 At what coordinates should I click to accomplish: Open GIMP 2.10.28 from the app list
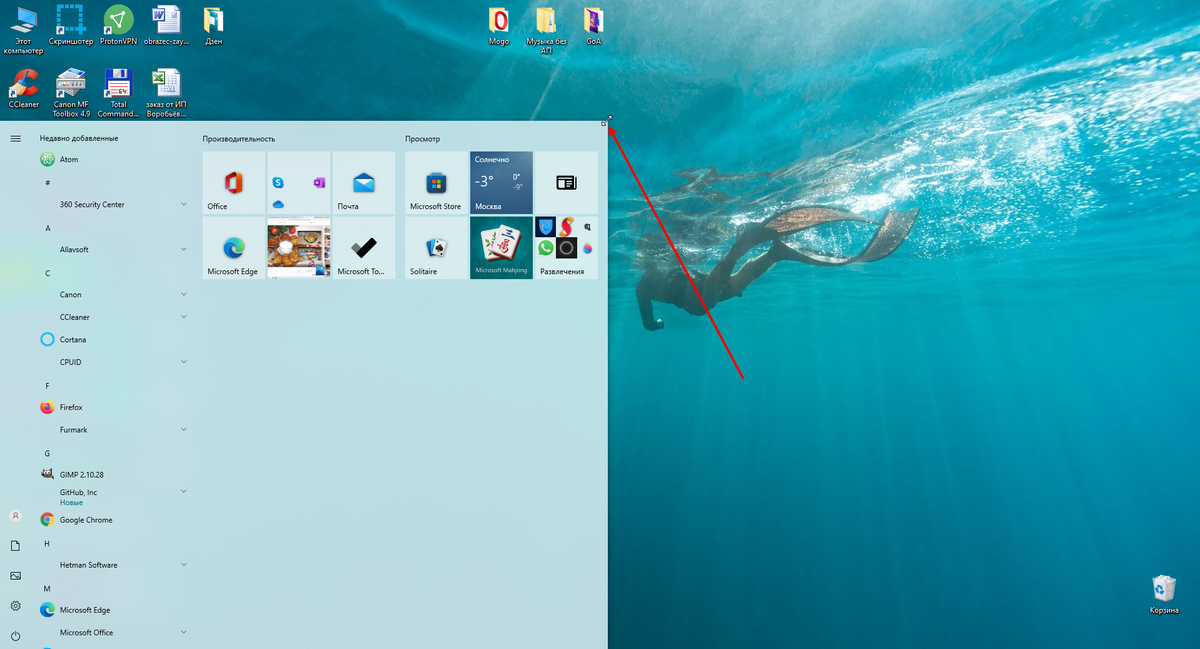pos(113,474)
